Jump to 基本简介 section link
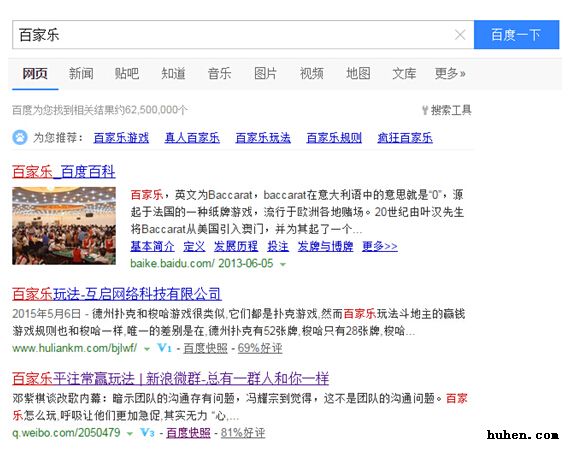 point(152,246)
